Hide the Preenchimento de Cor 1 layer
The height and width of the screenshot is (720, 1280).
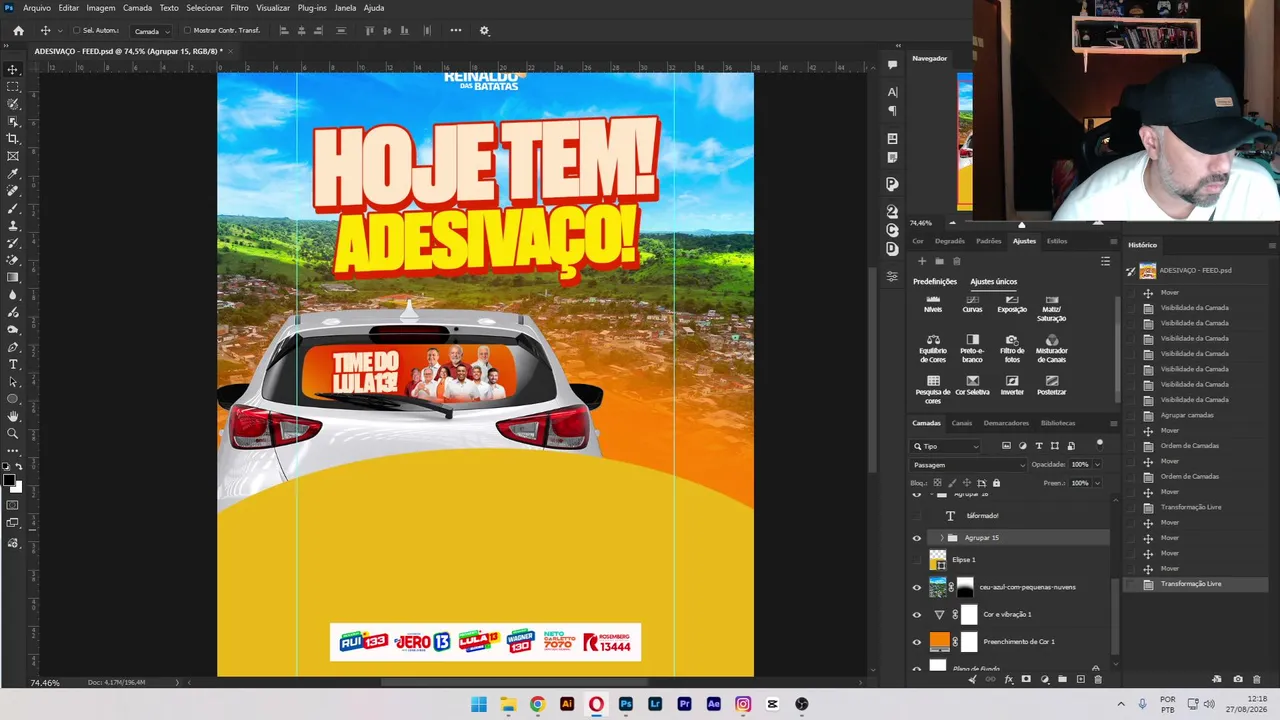917,642
